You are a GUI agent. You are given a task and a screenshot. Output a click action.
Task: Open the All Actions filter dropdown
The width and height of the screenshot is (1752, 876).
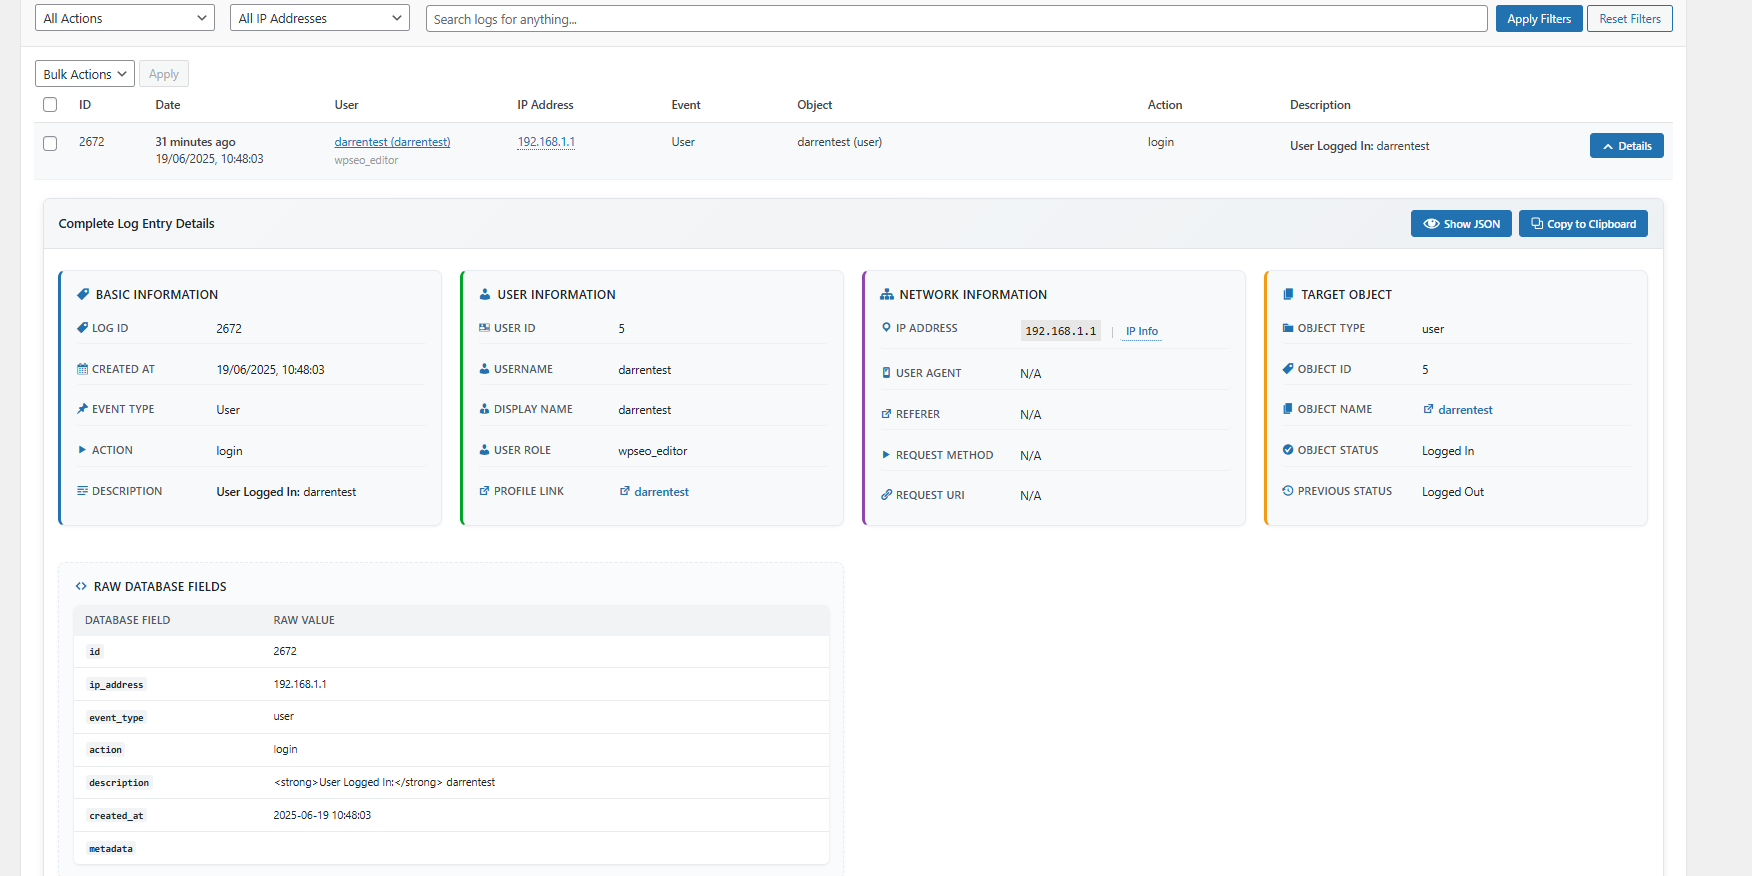125,18
